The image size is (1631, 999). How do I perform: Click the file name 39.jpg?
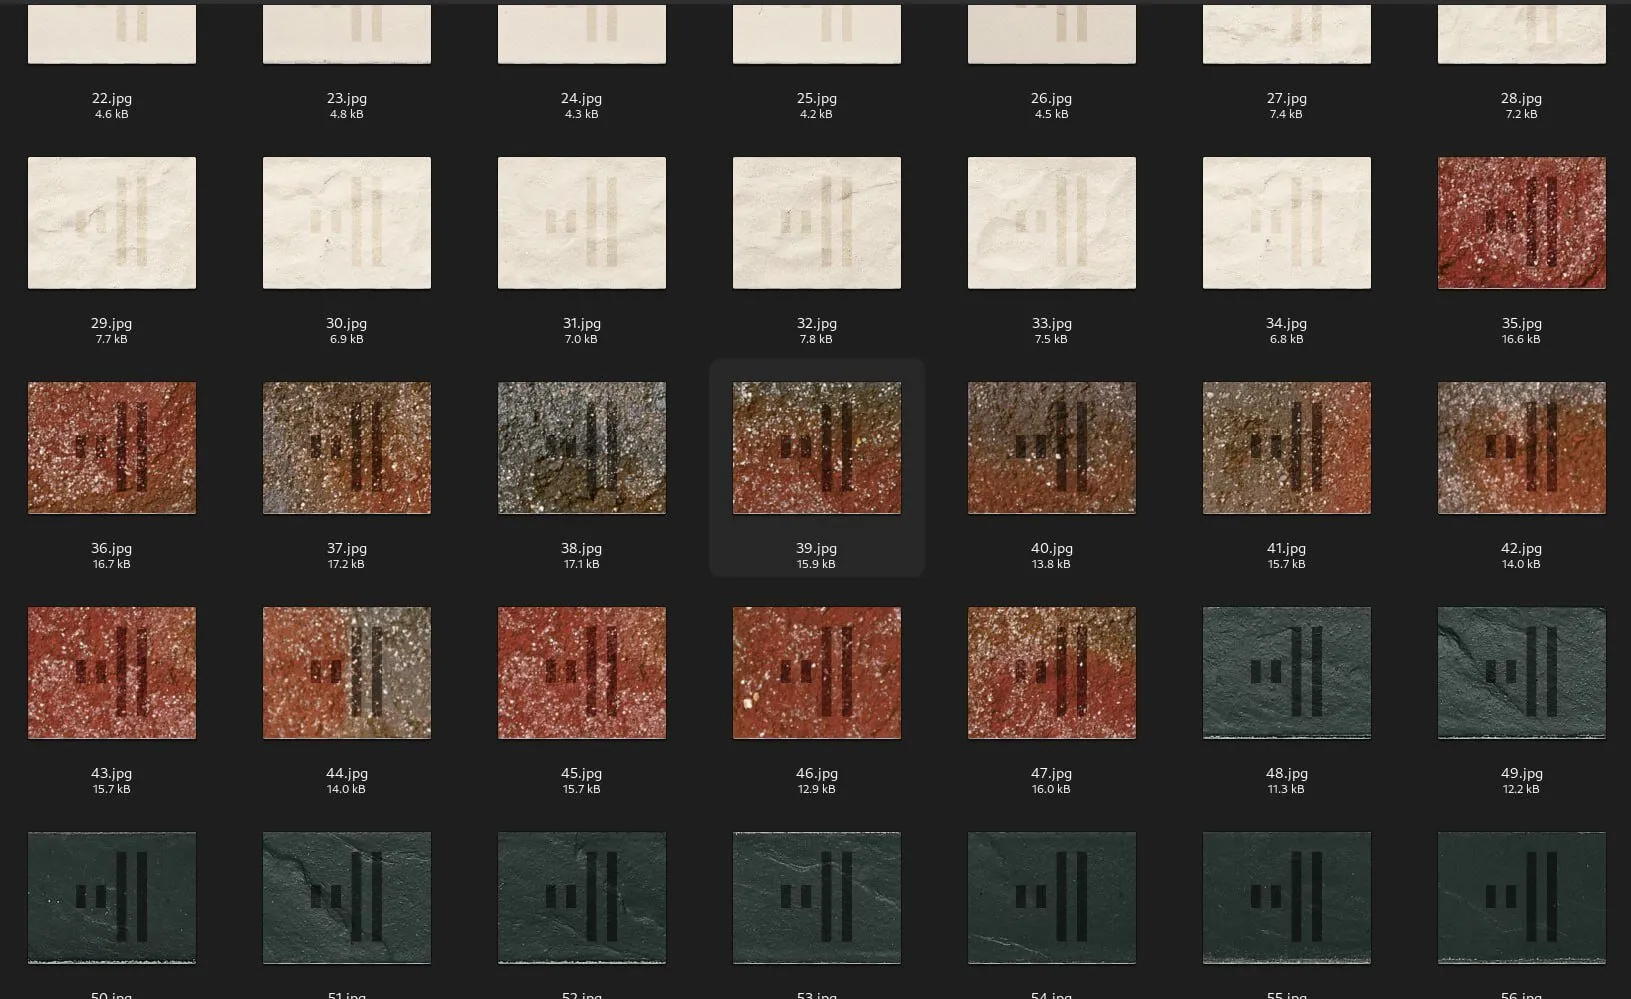point(817,548)
